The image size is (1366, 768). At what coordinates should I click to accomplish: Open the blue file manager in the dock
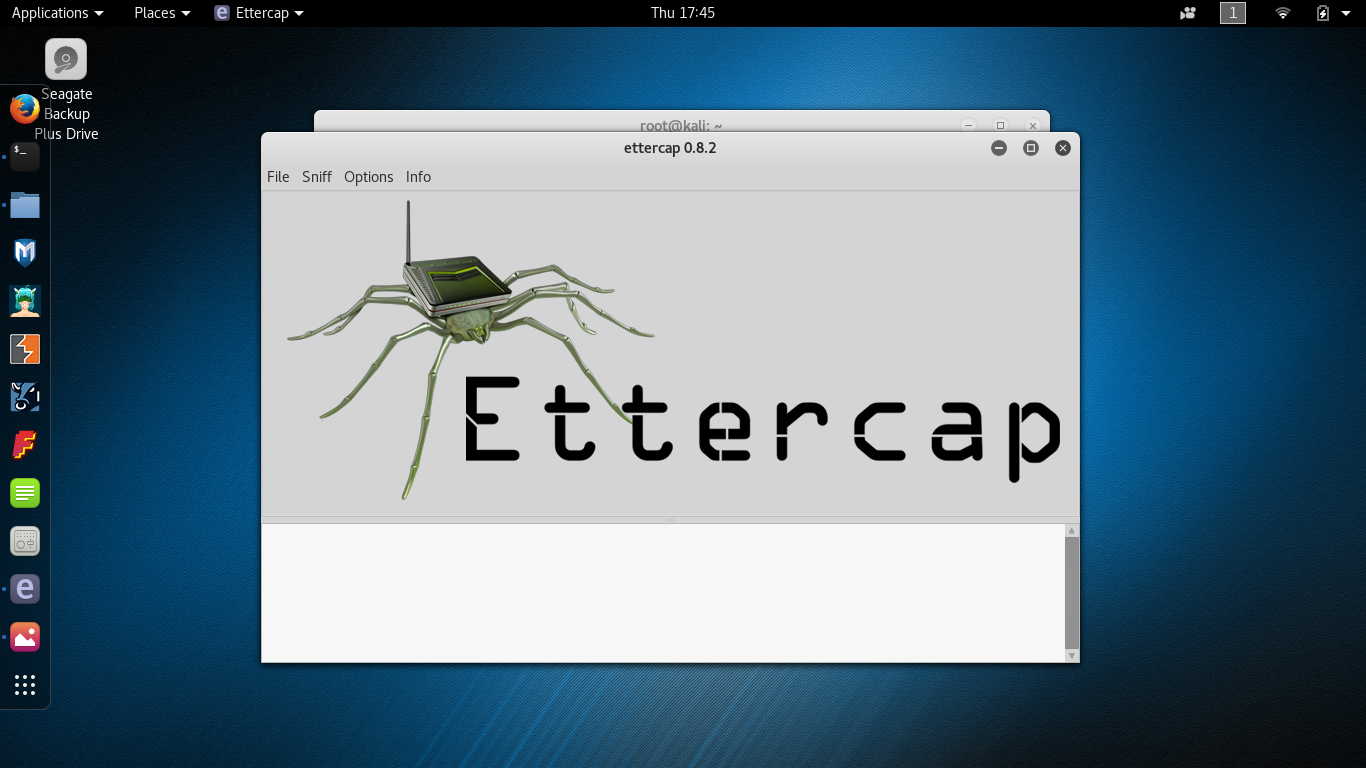click(x=25, y=205)
